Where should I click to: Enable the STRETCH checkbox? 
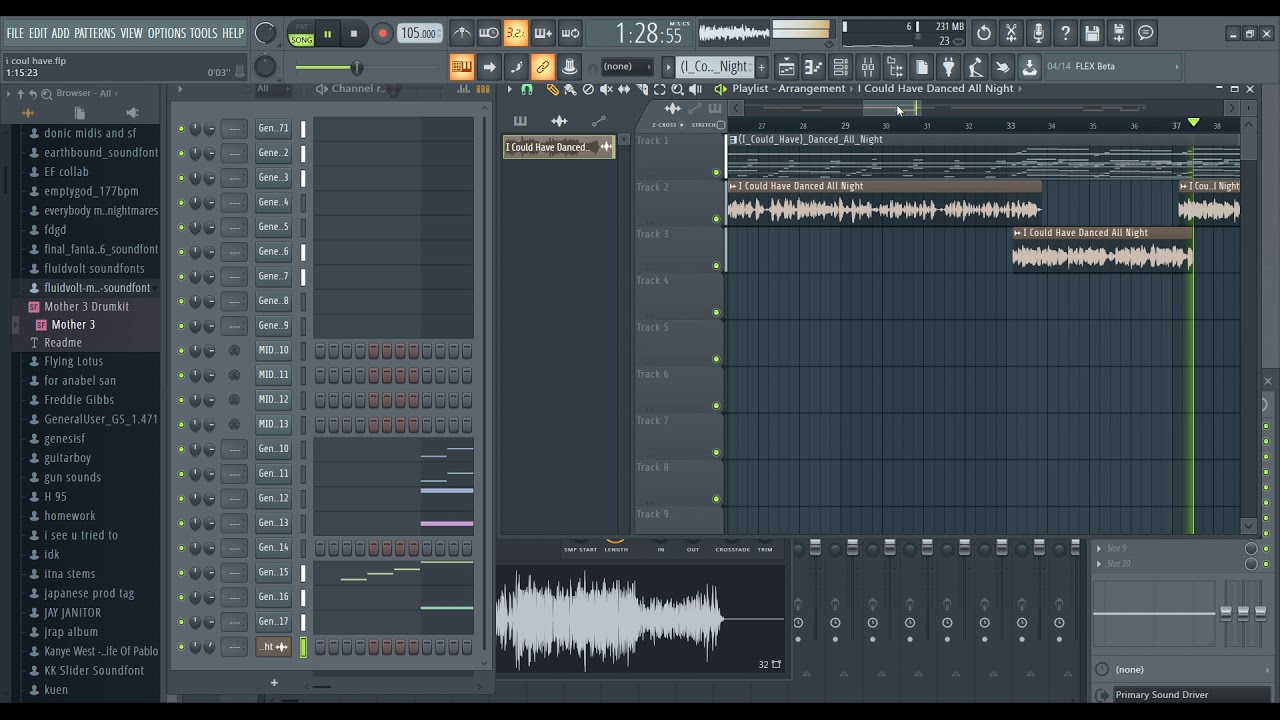click(721, 125)
